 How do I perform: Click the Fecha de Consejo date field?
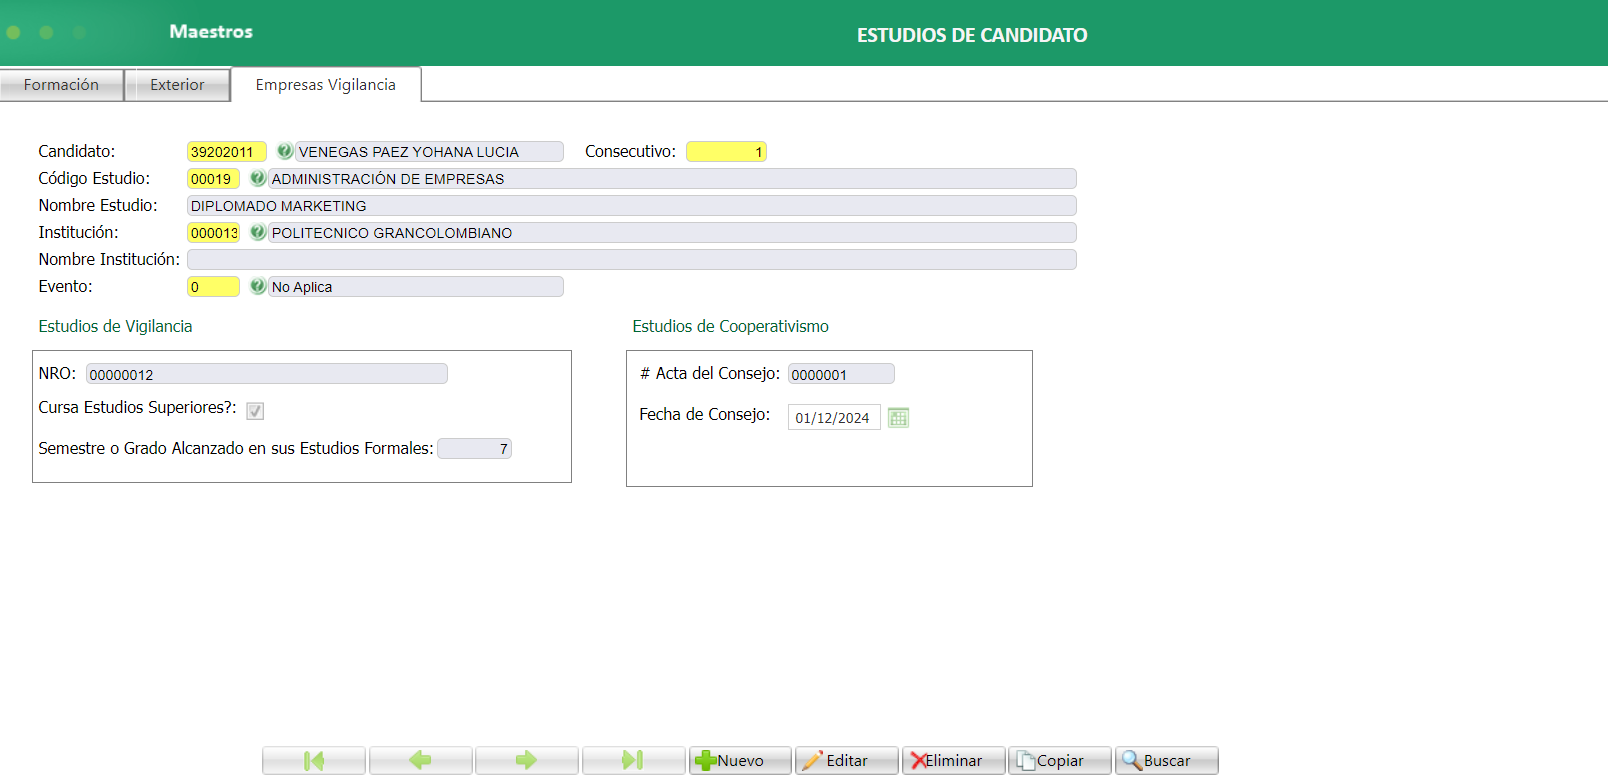[x=834, y=417]
